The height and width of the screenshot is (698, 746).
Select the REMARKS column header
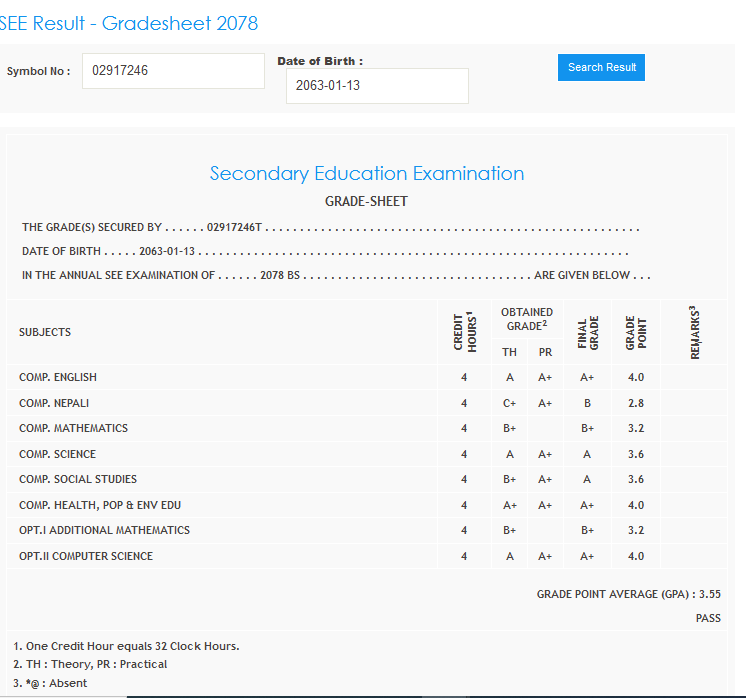pyautogui.click(x=694, y=332)
